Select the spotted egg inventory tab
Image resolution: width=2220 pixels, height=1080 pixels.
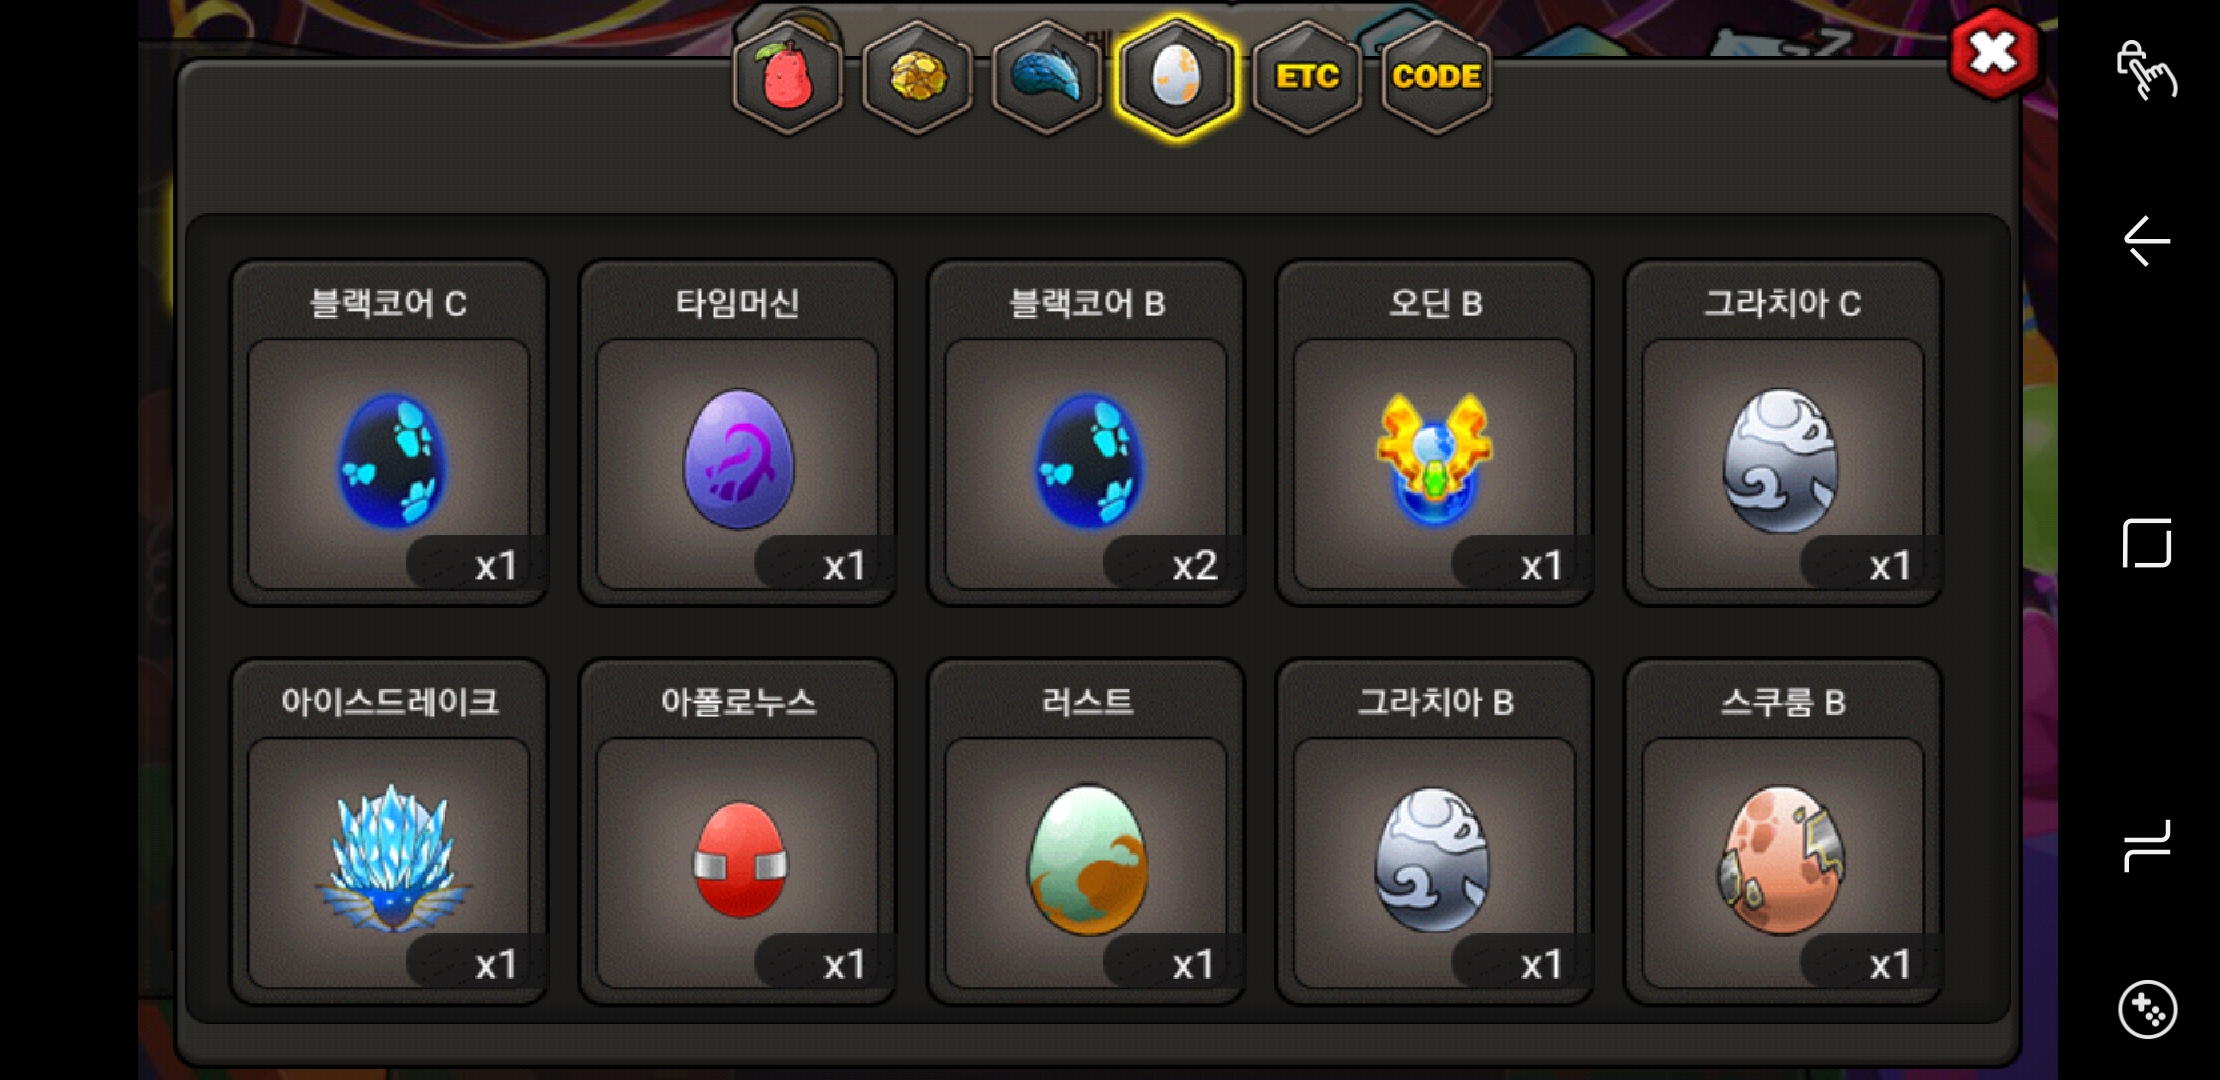coord(1177,77)
